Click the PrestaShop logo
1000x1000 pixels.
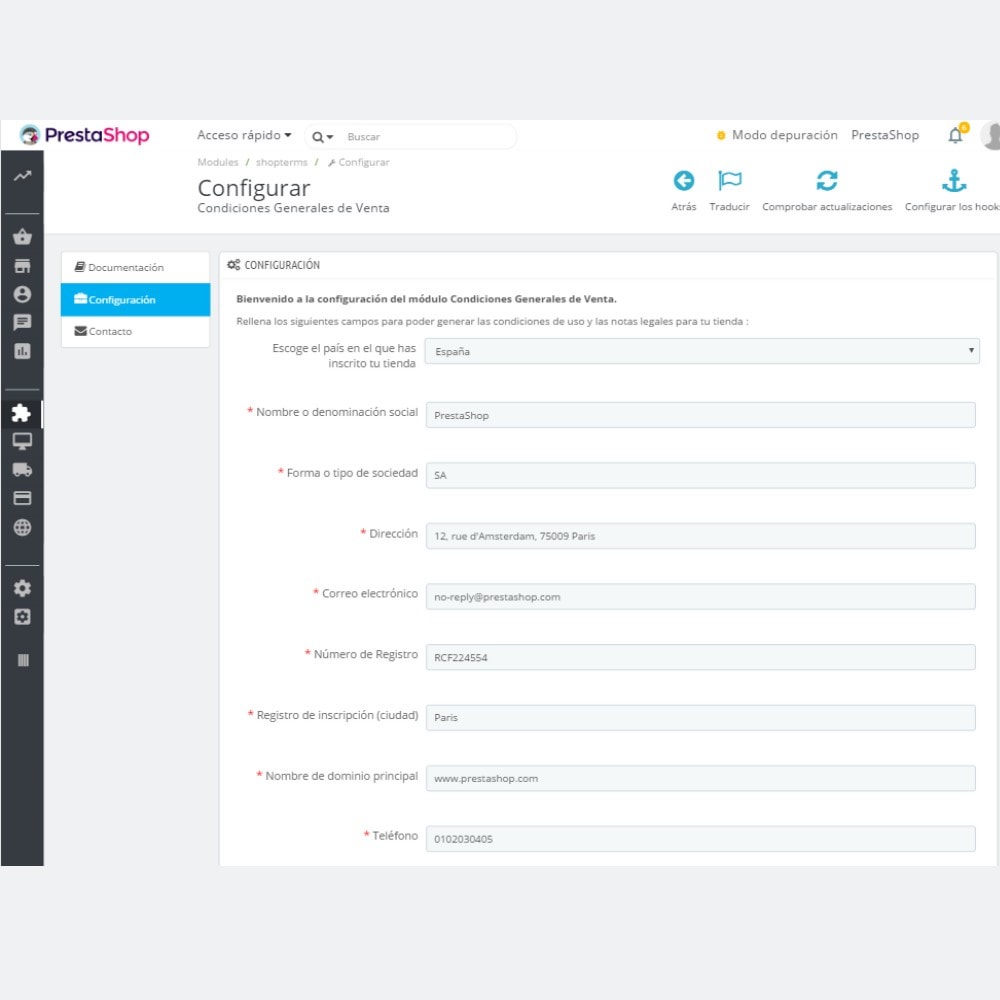(x=84, y=135)
